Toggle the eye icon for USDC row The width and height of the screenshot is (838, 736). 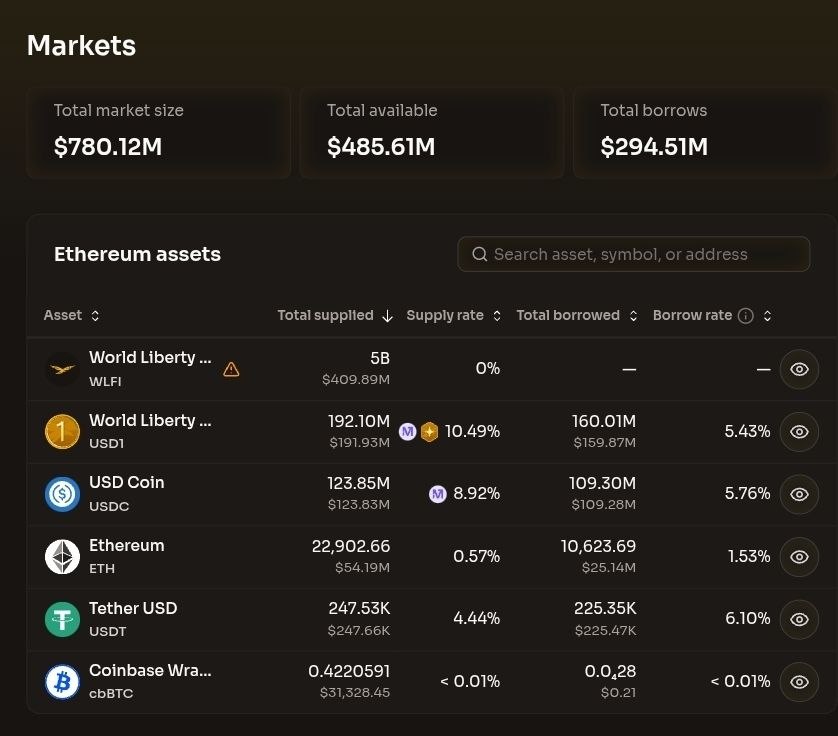point(799,494)
